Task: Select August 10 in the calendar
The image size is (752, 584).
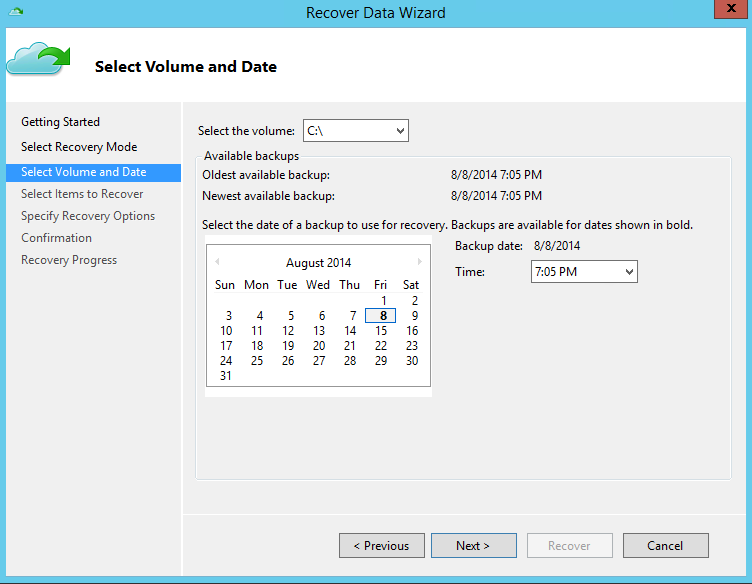Action: [x=226, y=331]
